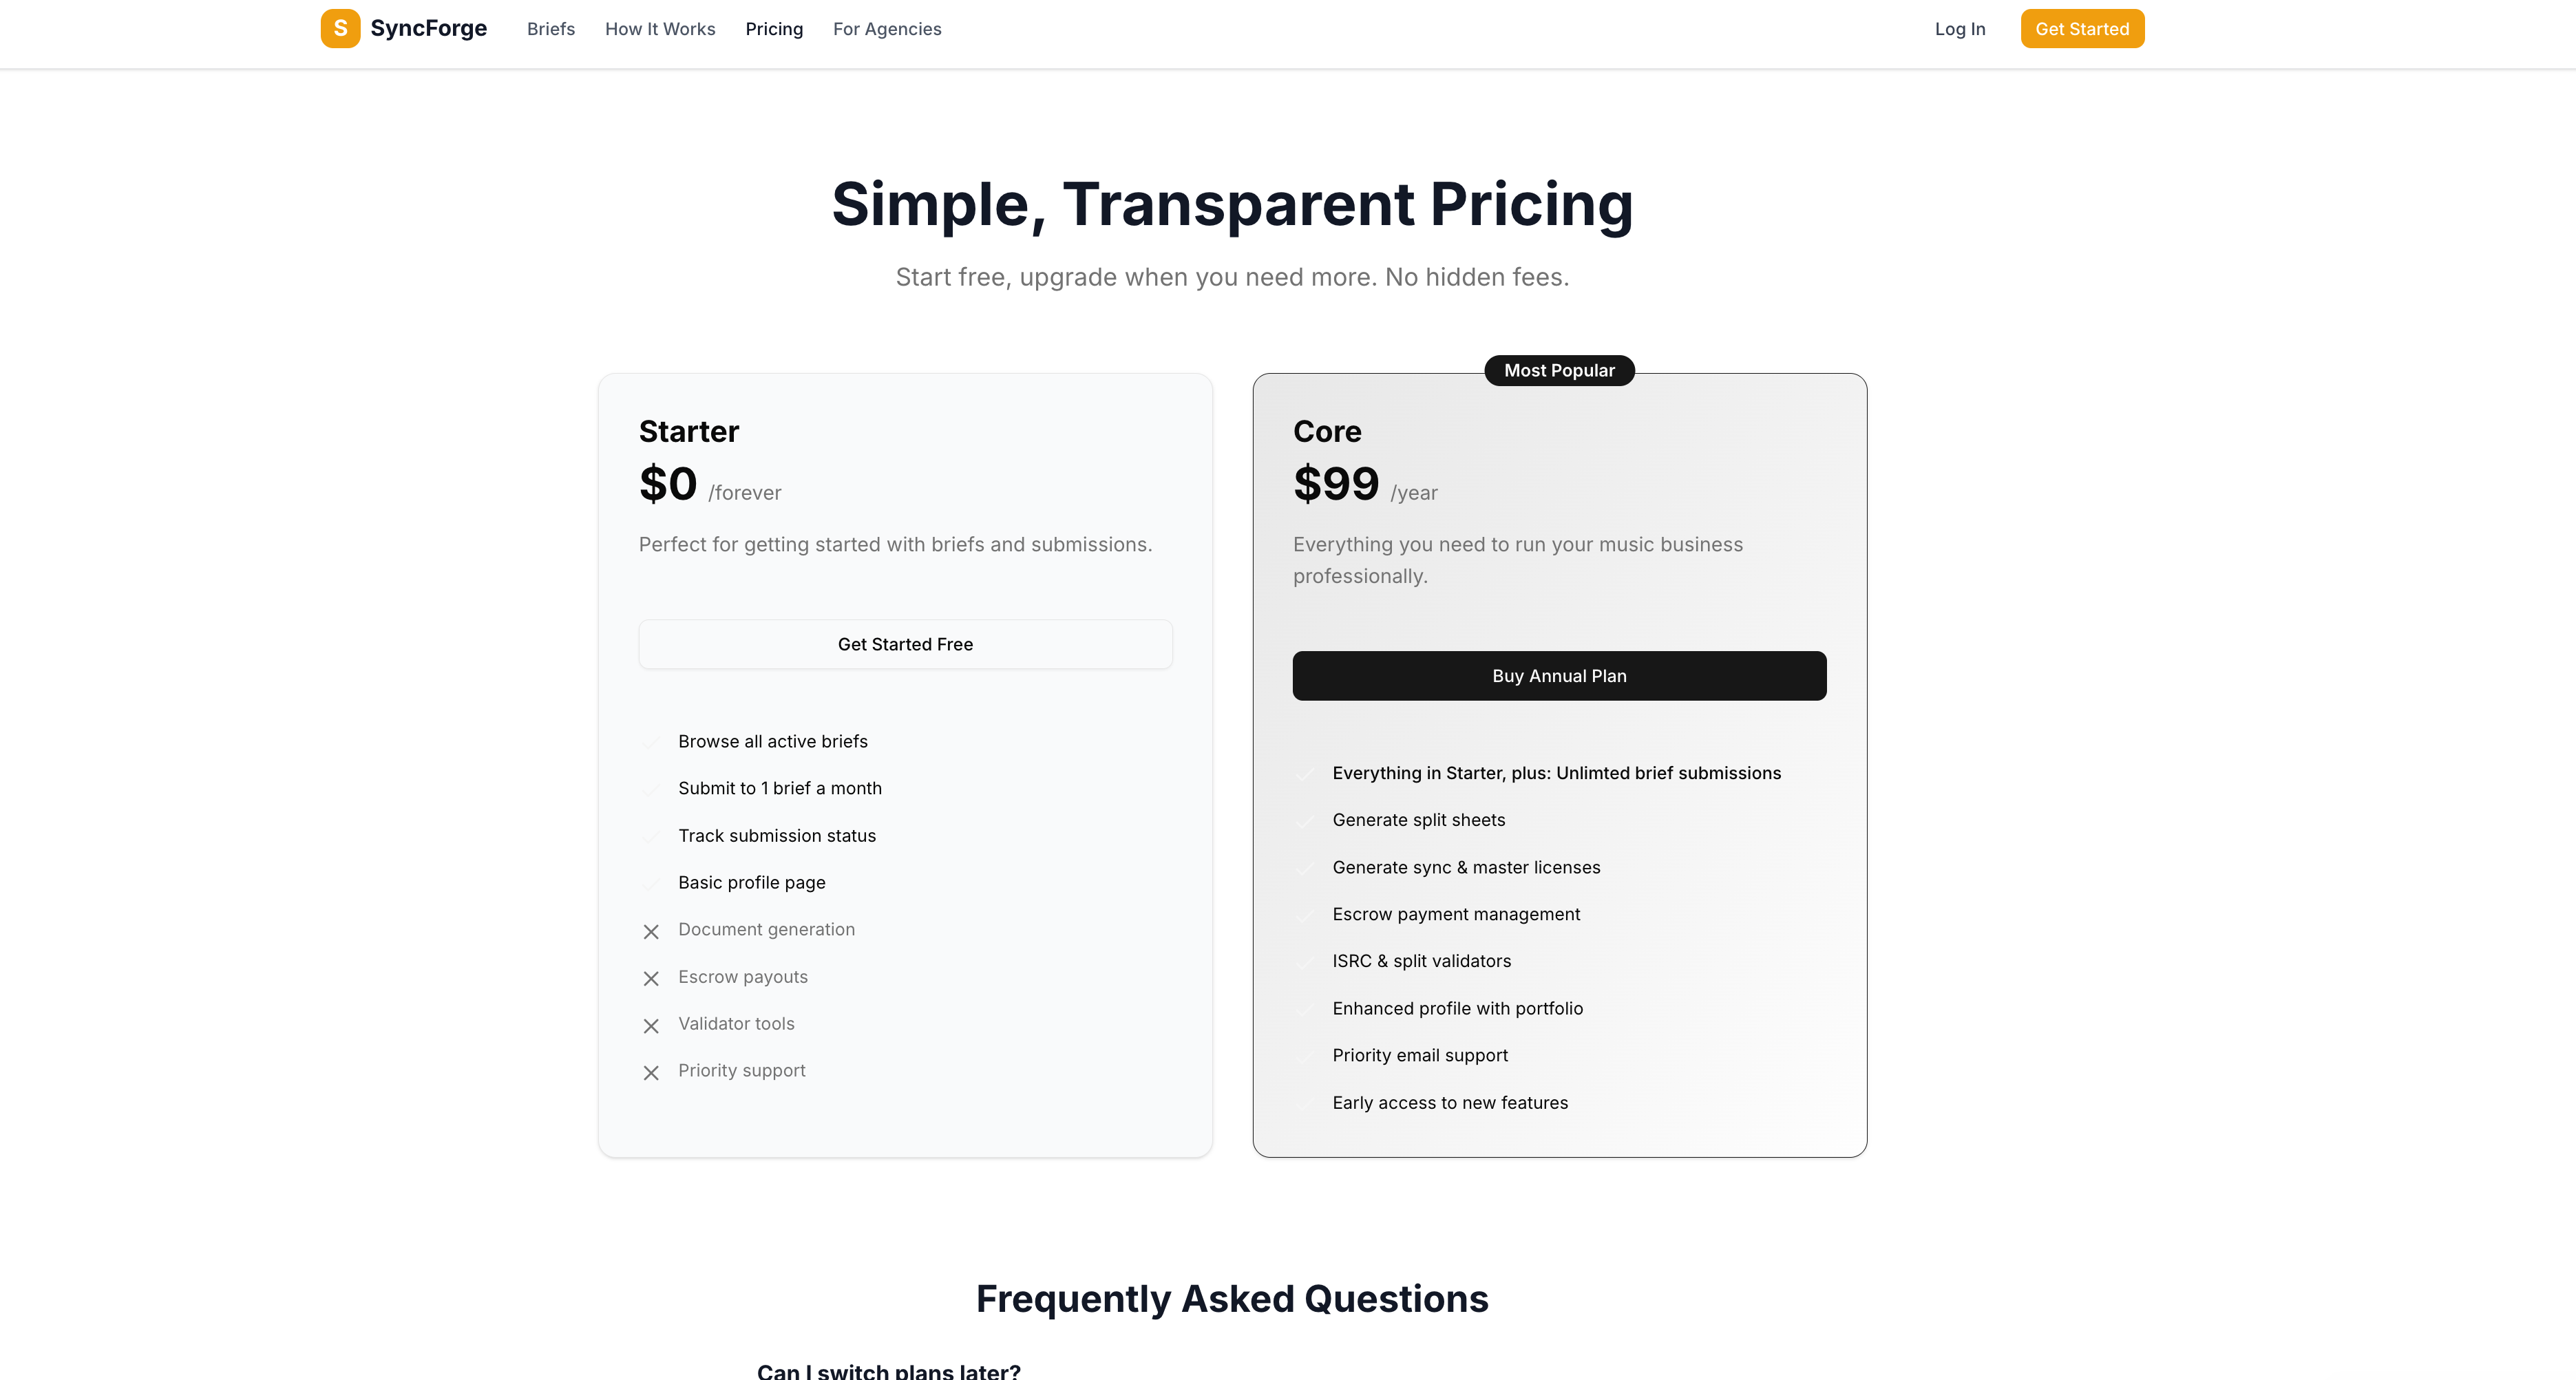
Task: Click the X icon beside Priority support
Action: pyautogui.click(x=651, y=1072)
